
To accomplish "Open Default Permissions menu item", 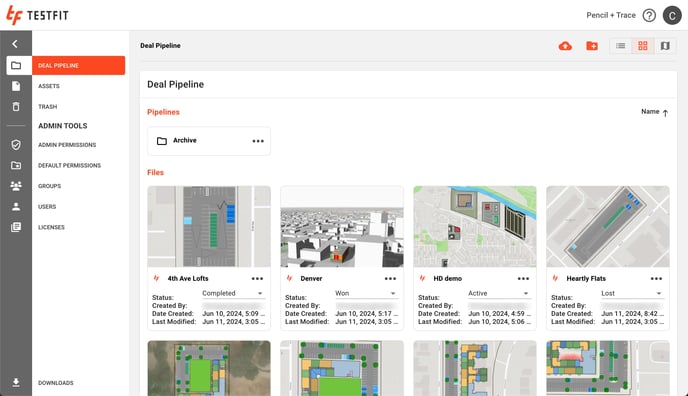I will coord(69,165).
